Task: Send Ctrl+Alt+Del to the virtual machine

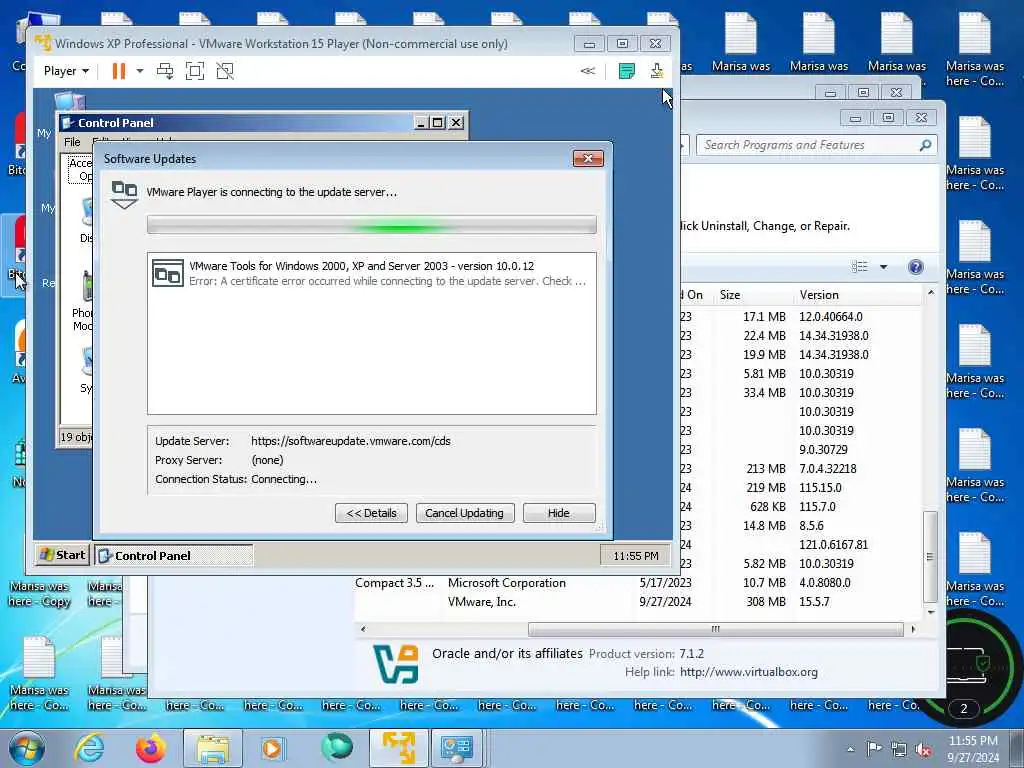Action: click(165, 71)
